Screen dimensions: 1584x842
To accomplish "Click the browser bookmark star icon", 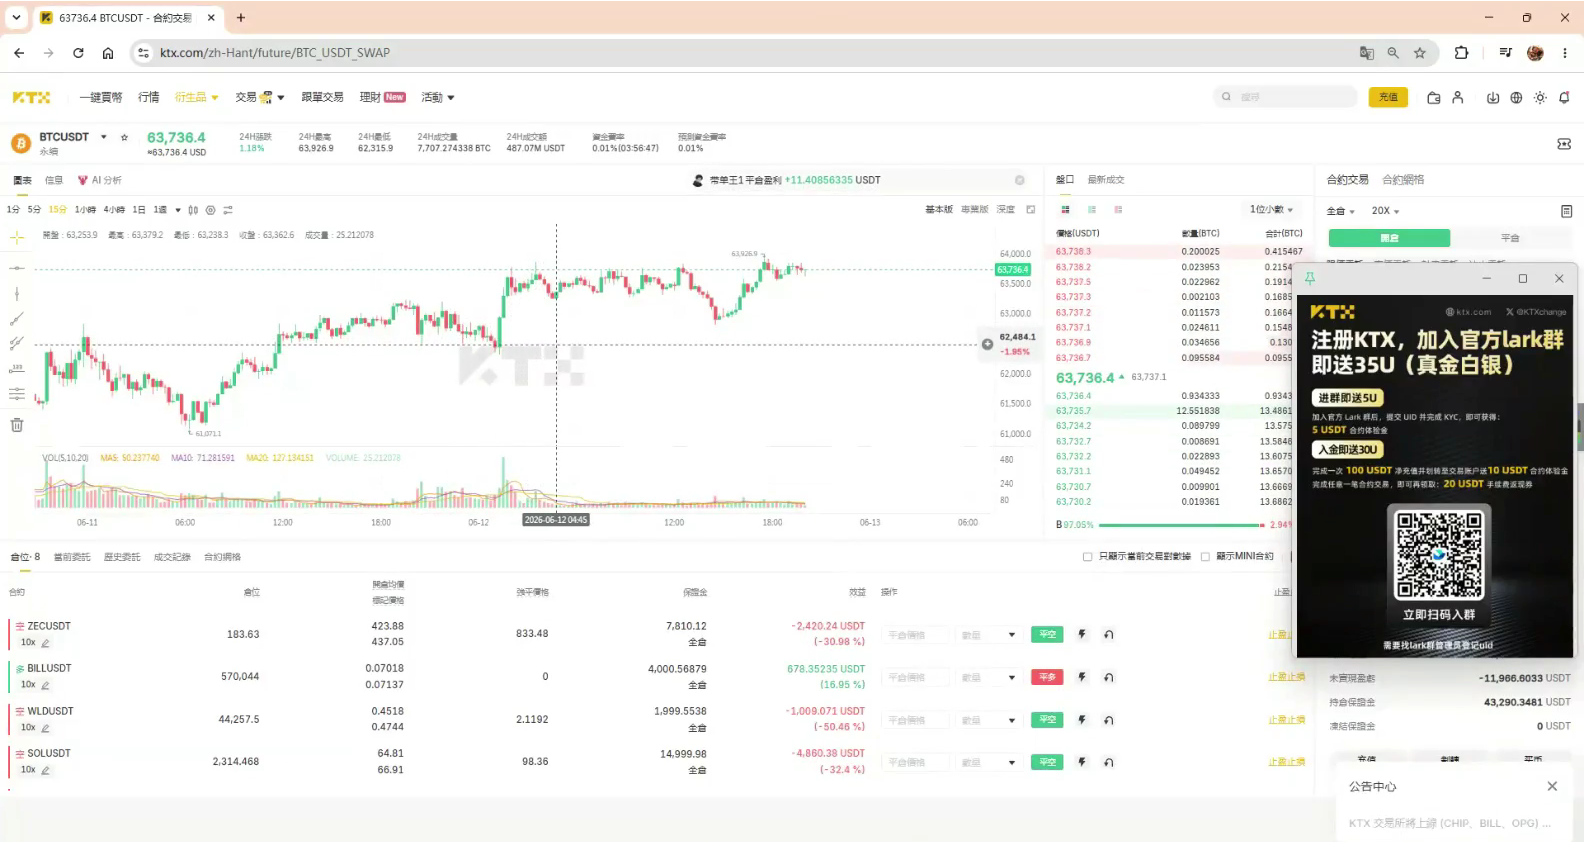I will coord(1420,53).
